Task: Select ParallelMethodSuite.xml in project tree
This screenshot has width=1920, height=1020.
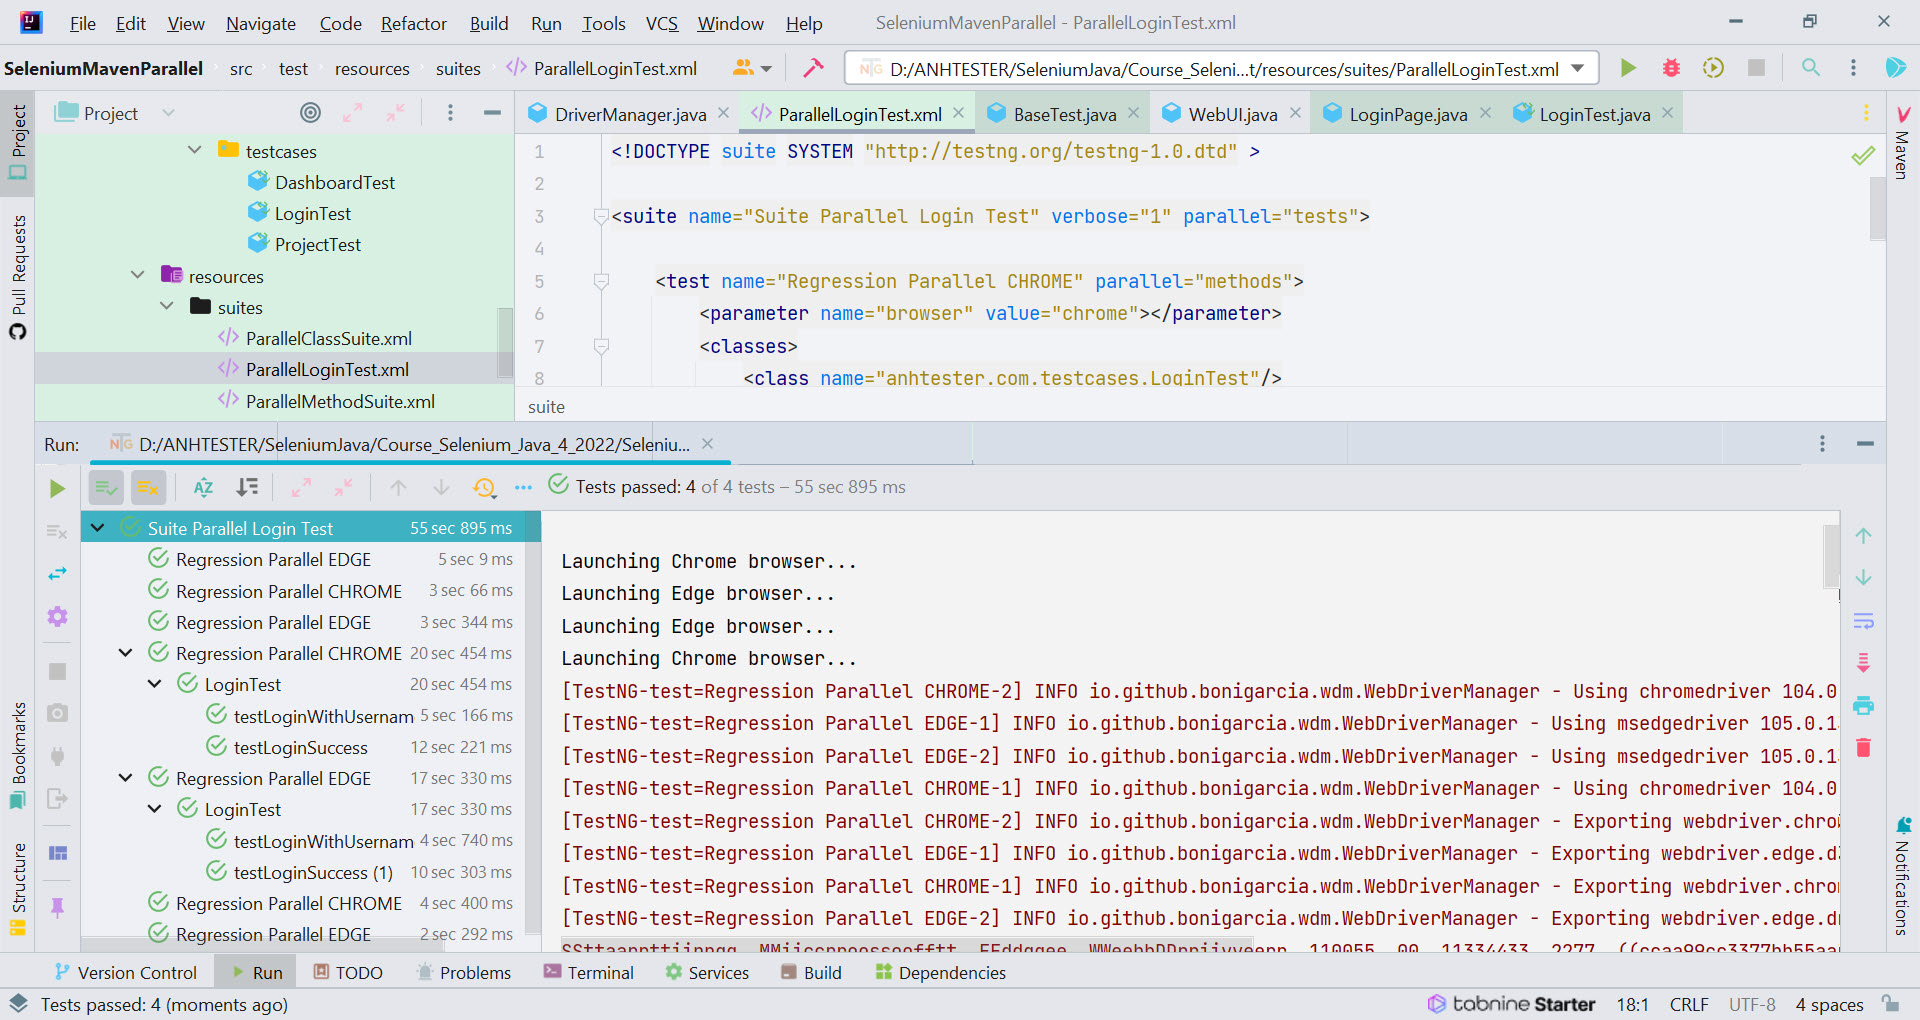Action: [340, 401]
